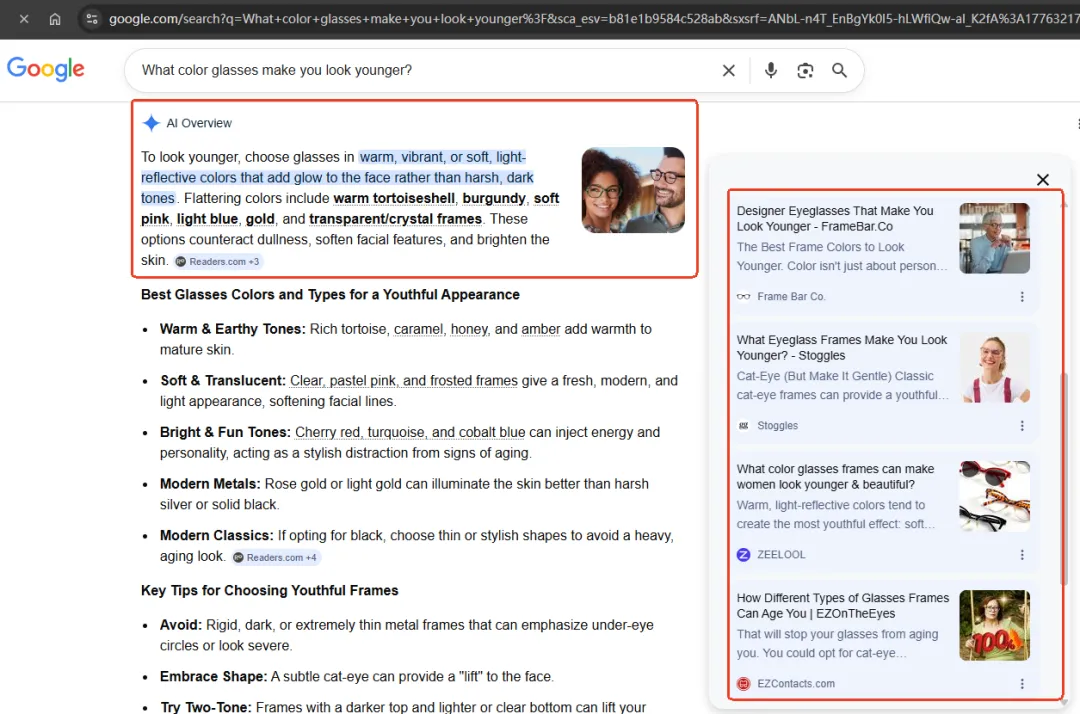The height and width of the screenshot is (714, 1080).
Task: Open What color glasses frames ZEELOOL article
Action: click(835, 476)
